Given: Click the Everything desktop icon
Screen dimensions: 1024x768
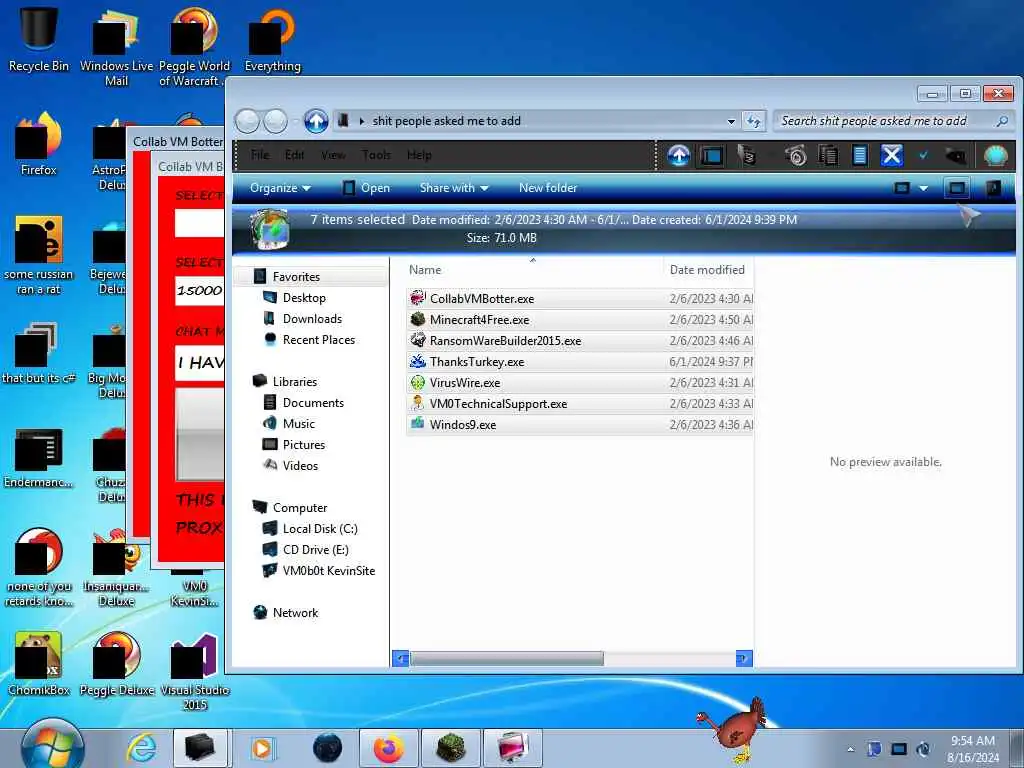Looking at the screenshot, I should point(272,39).
